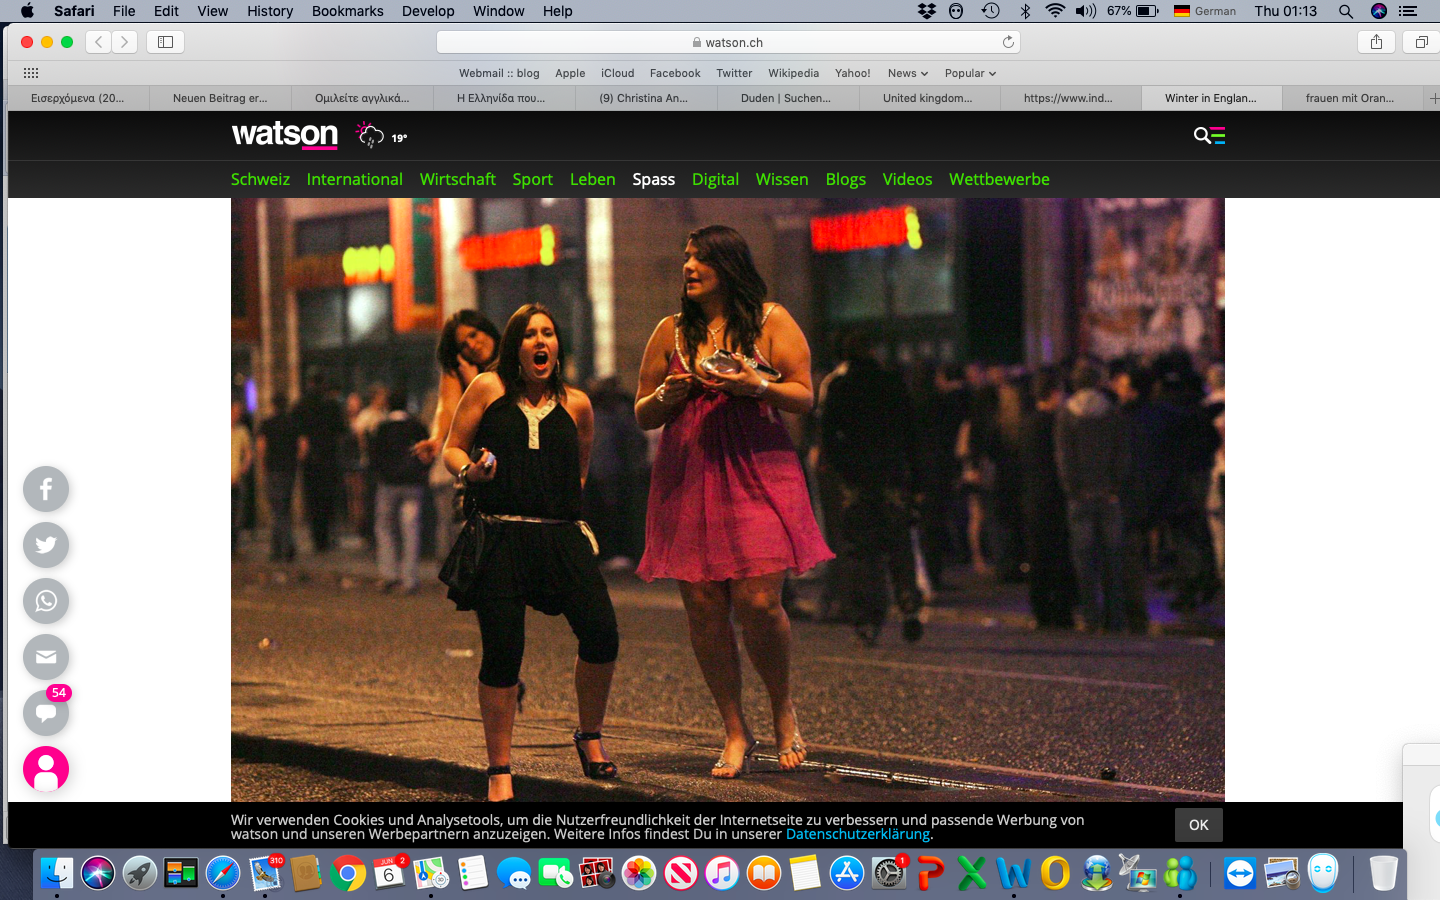Open Notification Center list icon
This screenshot has width=1440, height=900.
[1408, 11]
